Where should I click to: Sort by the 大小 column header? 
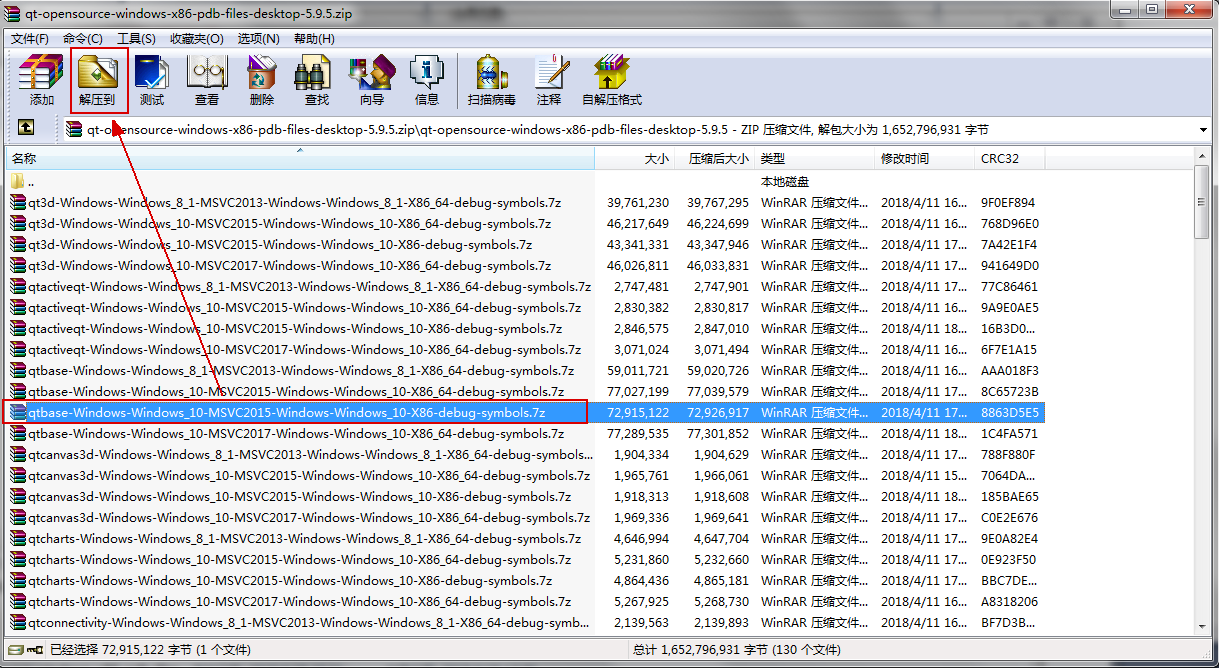click(634, 159)
